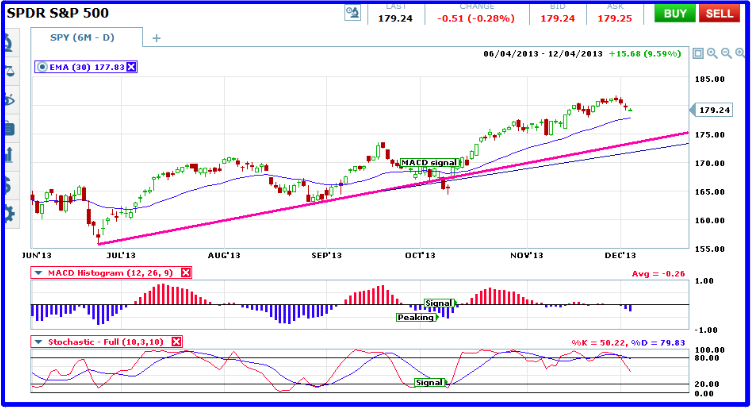The image size is (751, 408).
Task: Open the microscope tool in left sidebar
Action: (7, 44)
